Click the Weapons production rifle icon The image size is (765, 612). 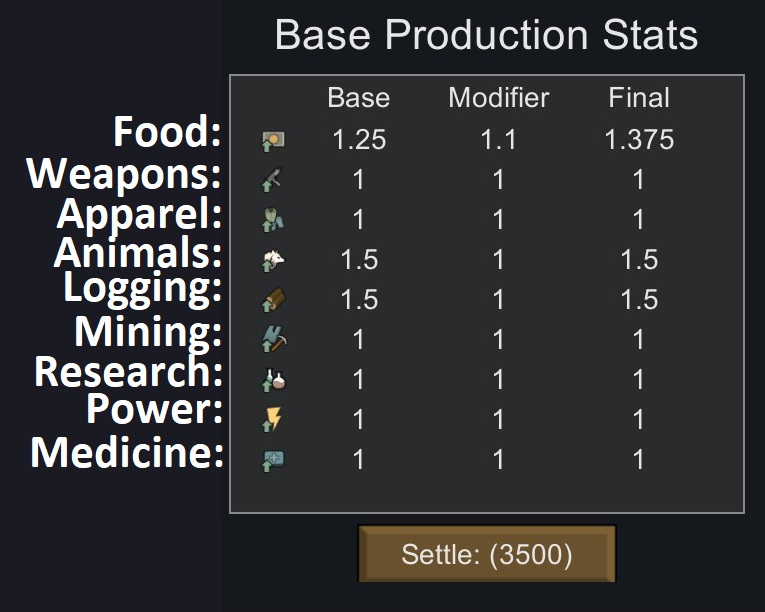pyautogui.click(x=272, y=180)
